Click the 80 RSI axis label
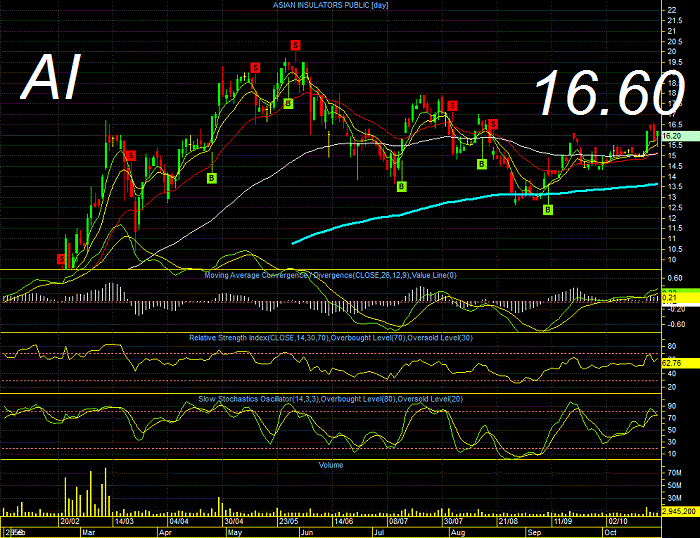 point(671,346)
